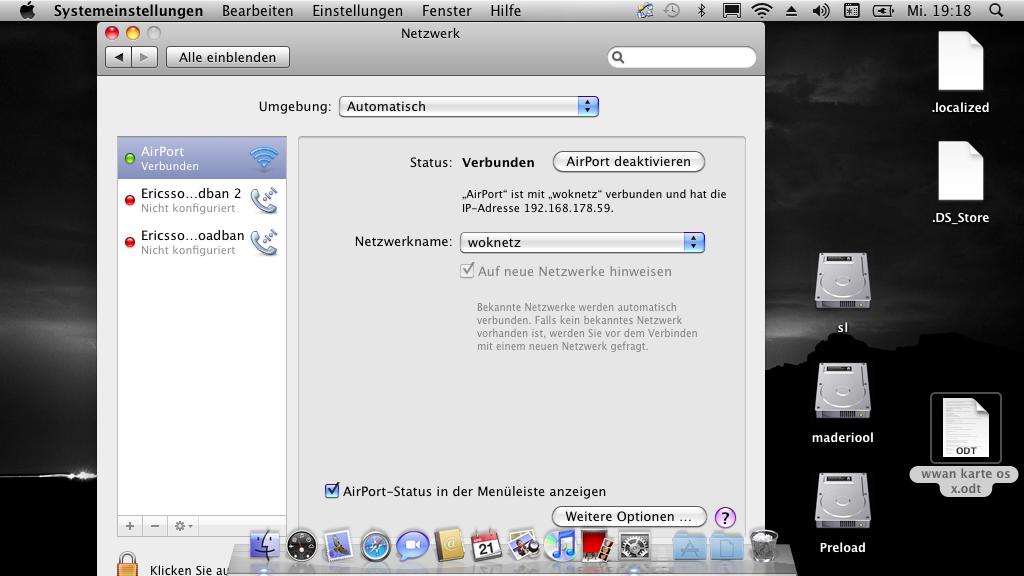Open the Fenster menu

coord(447,10)
